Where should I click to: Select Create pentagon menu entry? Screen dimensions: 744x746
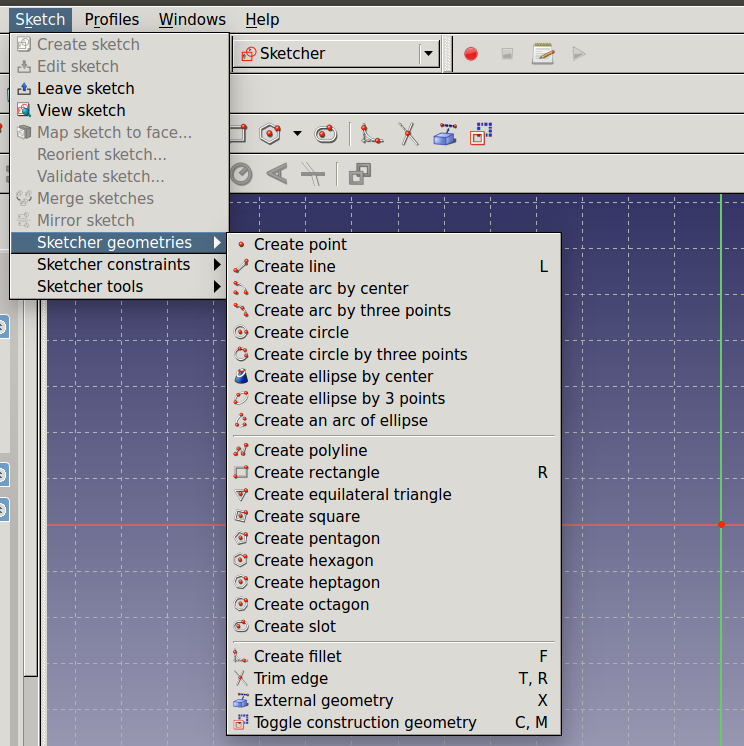[394, 539]
